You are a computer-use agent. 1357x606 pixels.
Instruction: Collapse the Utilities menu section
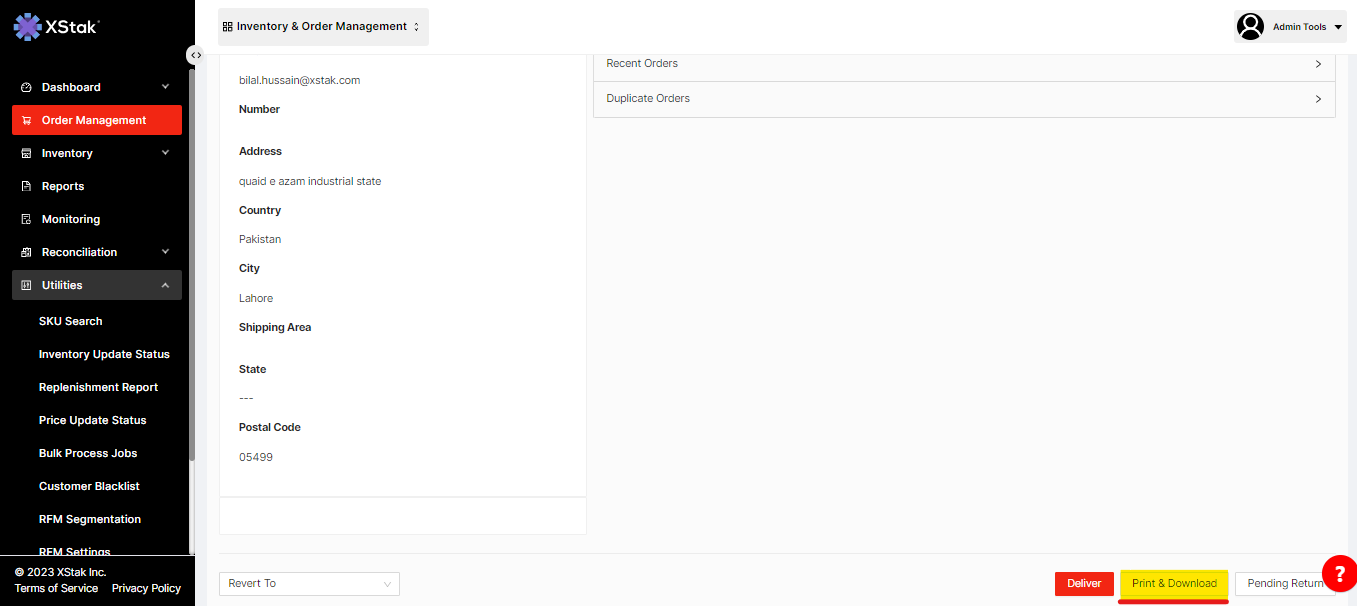click(x=165, y=286)
